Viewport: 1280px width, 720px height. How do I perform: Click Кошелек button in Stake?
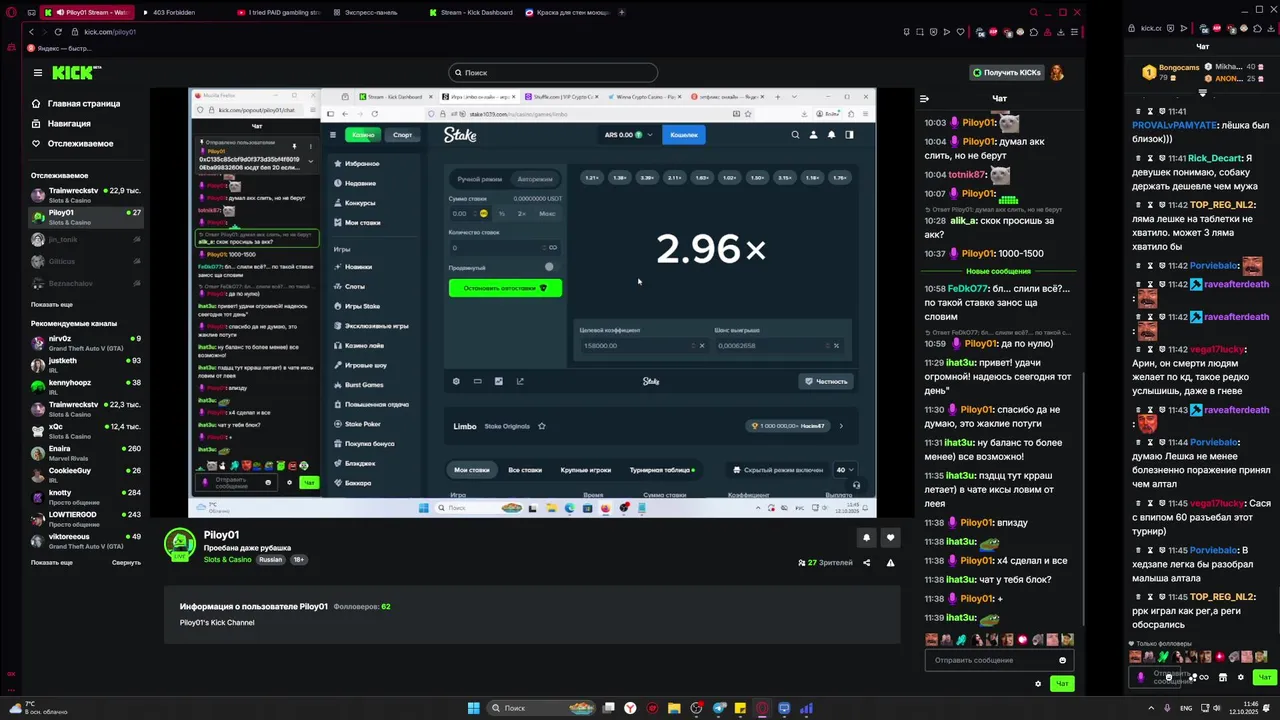[x=684, y=135]
